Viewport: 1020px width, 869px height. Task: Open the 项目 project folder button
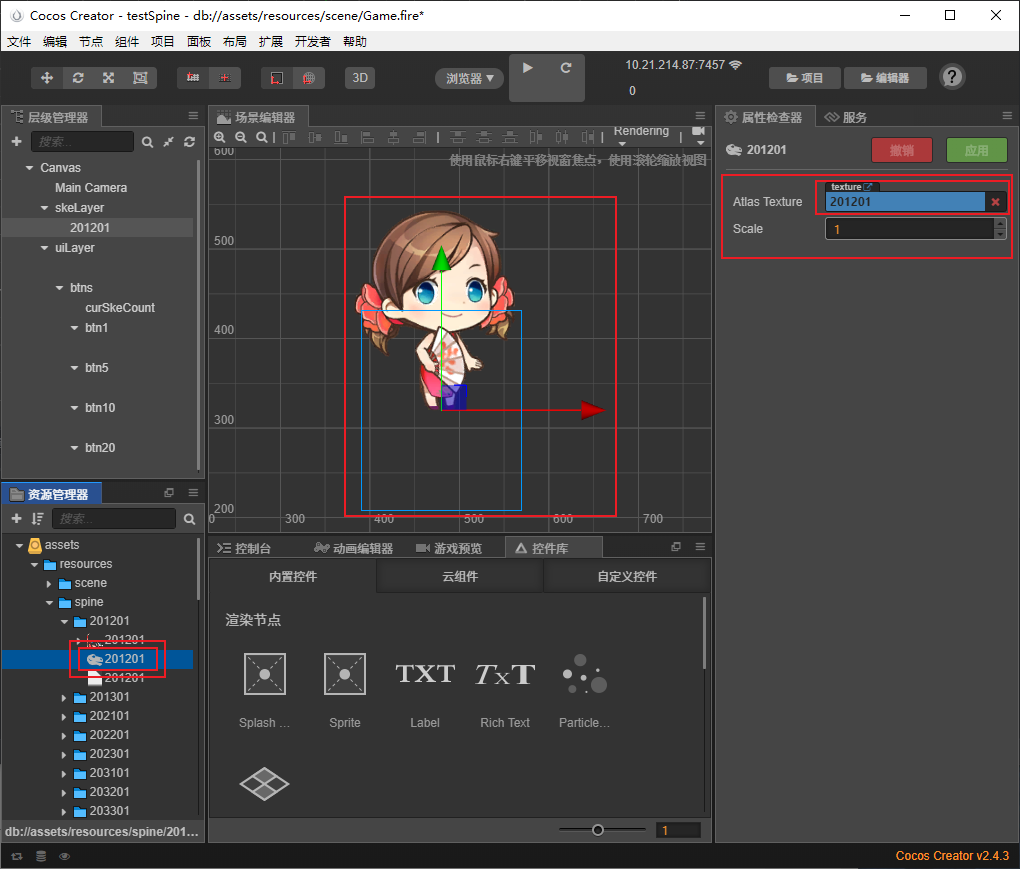(805, 78)
